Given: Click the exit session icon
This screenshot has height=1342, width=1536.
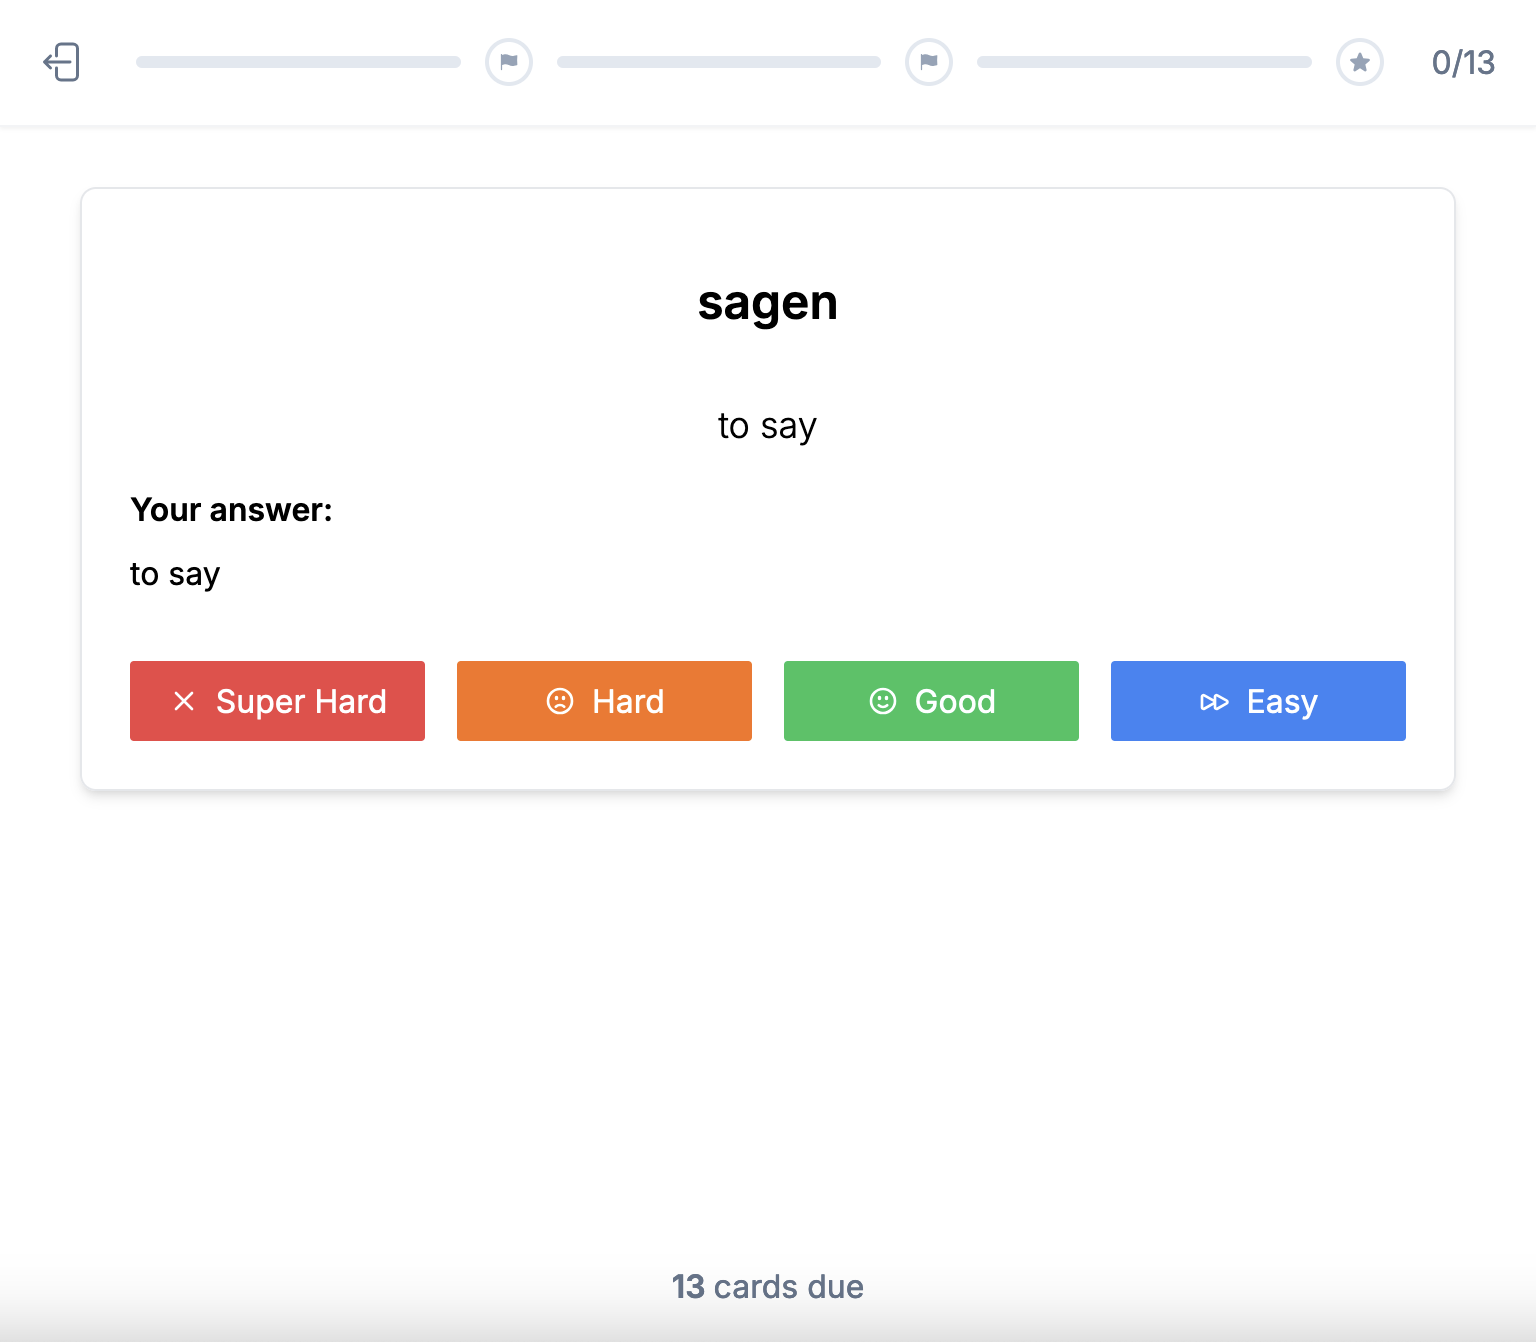Looking at the screenshot, I should pos(61,62).
